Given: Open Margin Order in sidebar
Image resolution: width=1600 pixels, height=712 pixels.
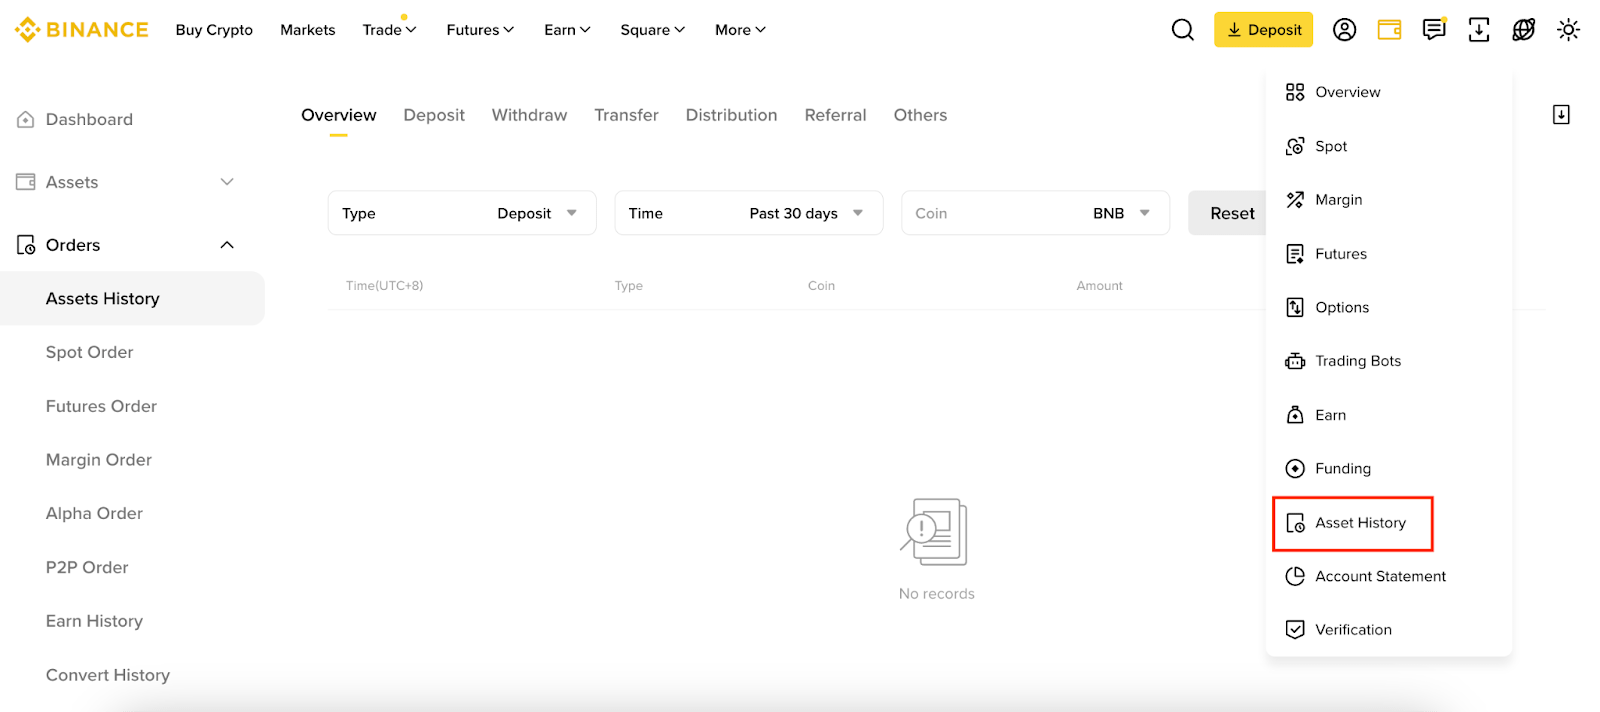Looking at the screenshot, I should [99, 460].
